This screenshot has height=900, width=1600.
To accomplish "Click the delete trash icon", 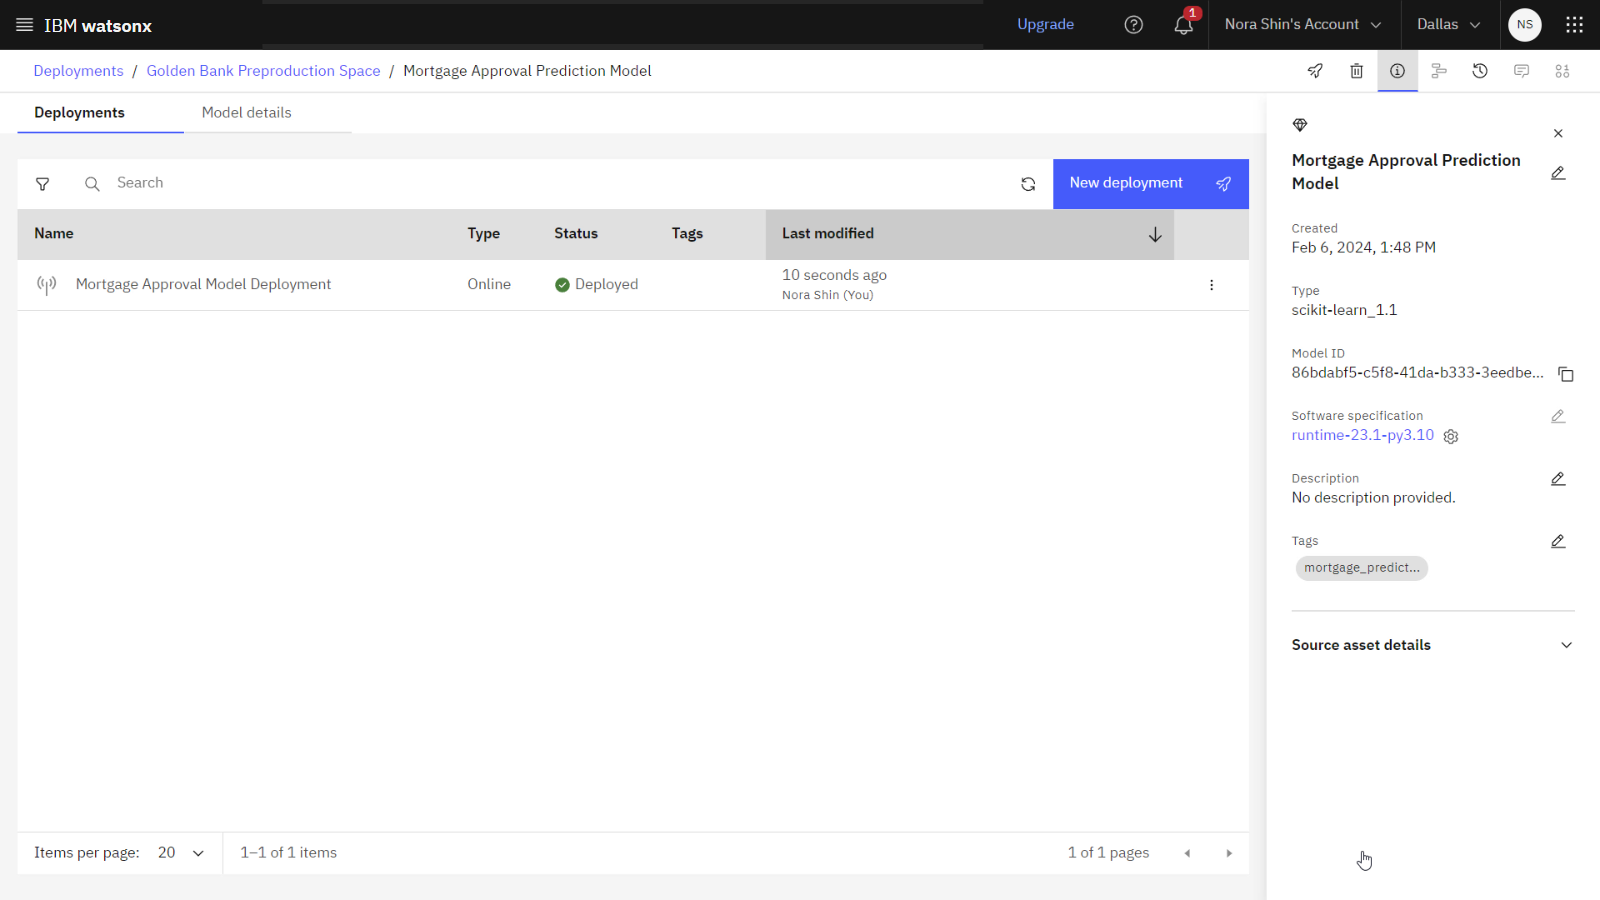I will click(1356, 71).
